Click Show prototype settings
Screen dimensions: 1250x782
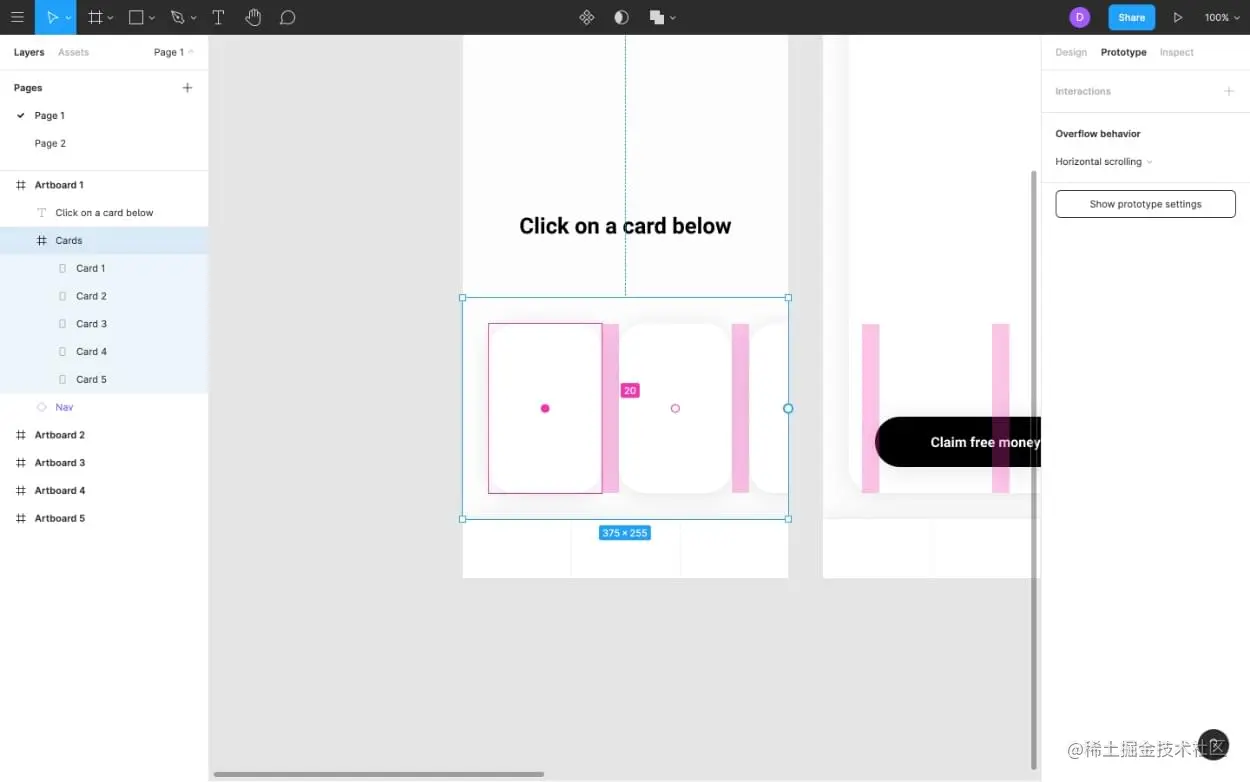[x=1145, y=204]
